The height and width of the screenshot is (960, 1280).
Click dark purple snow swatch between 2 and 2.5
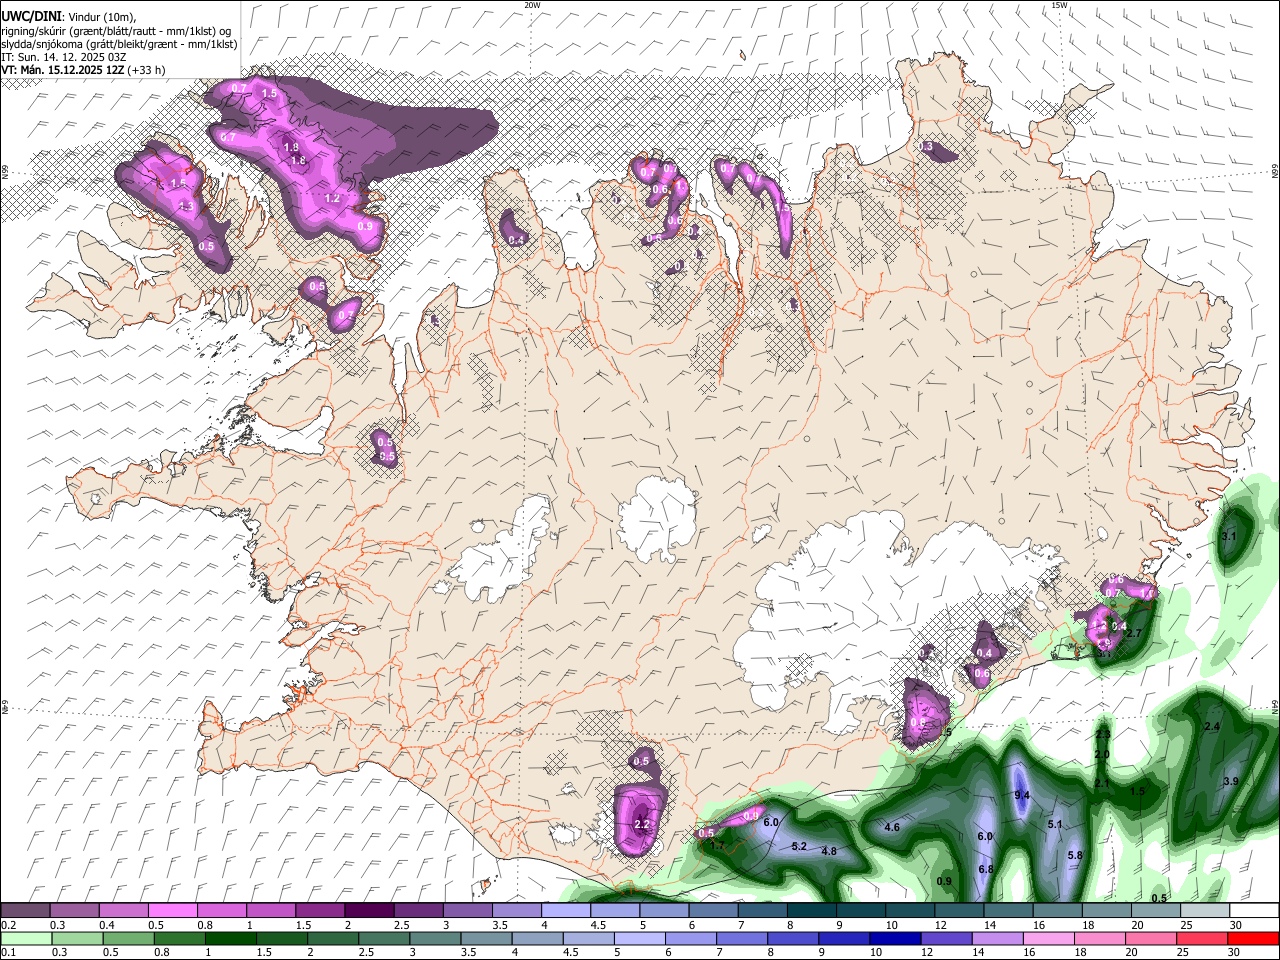tap(369, 910)
